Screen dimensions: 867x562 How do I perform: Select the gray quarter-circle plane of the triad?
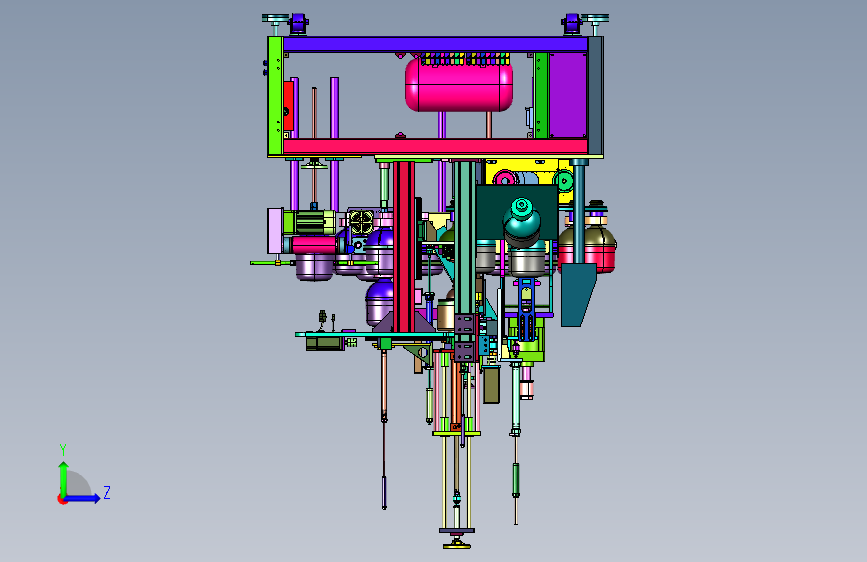[79, 483]
